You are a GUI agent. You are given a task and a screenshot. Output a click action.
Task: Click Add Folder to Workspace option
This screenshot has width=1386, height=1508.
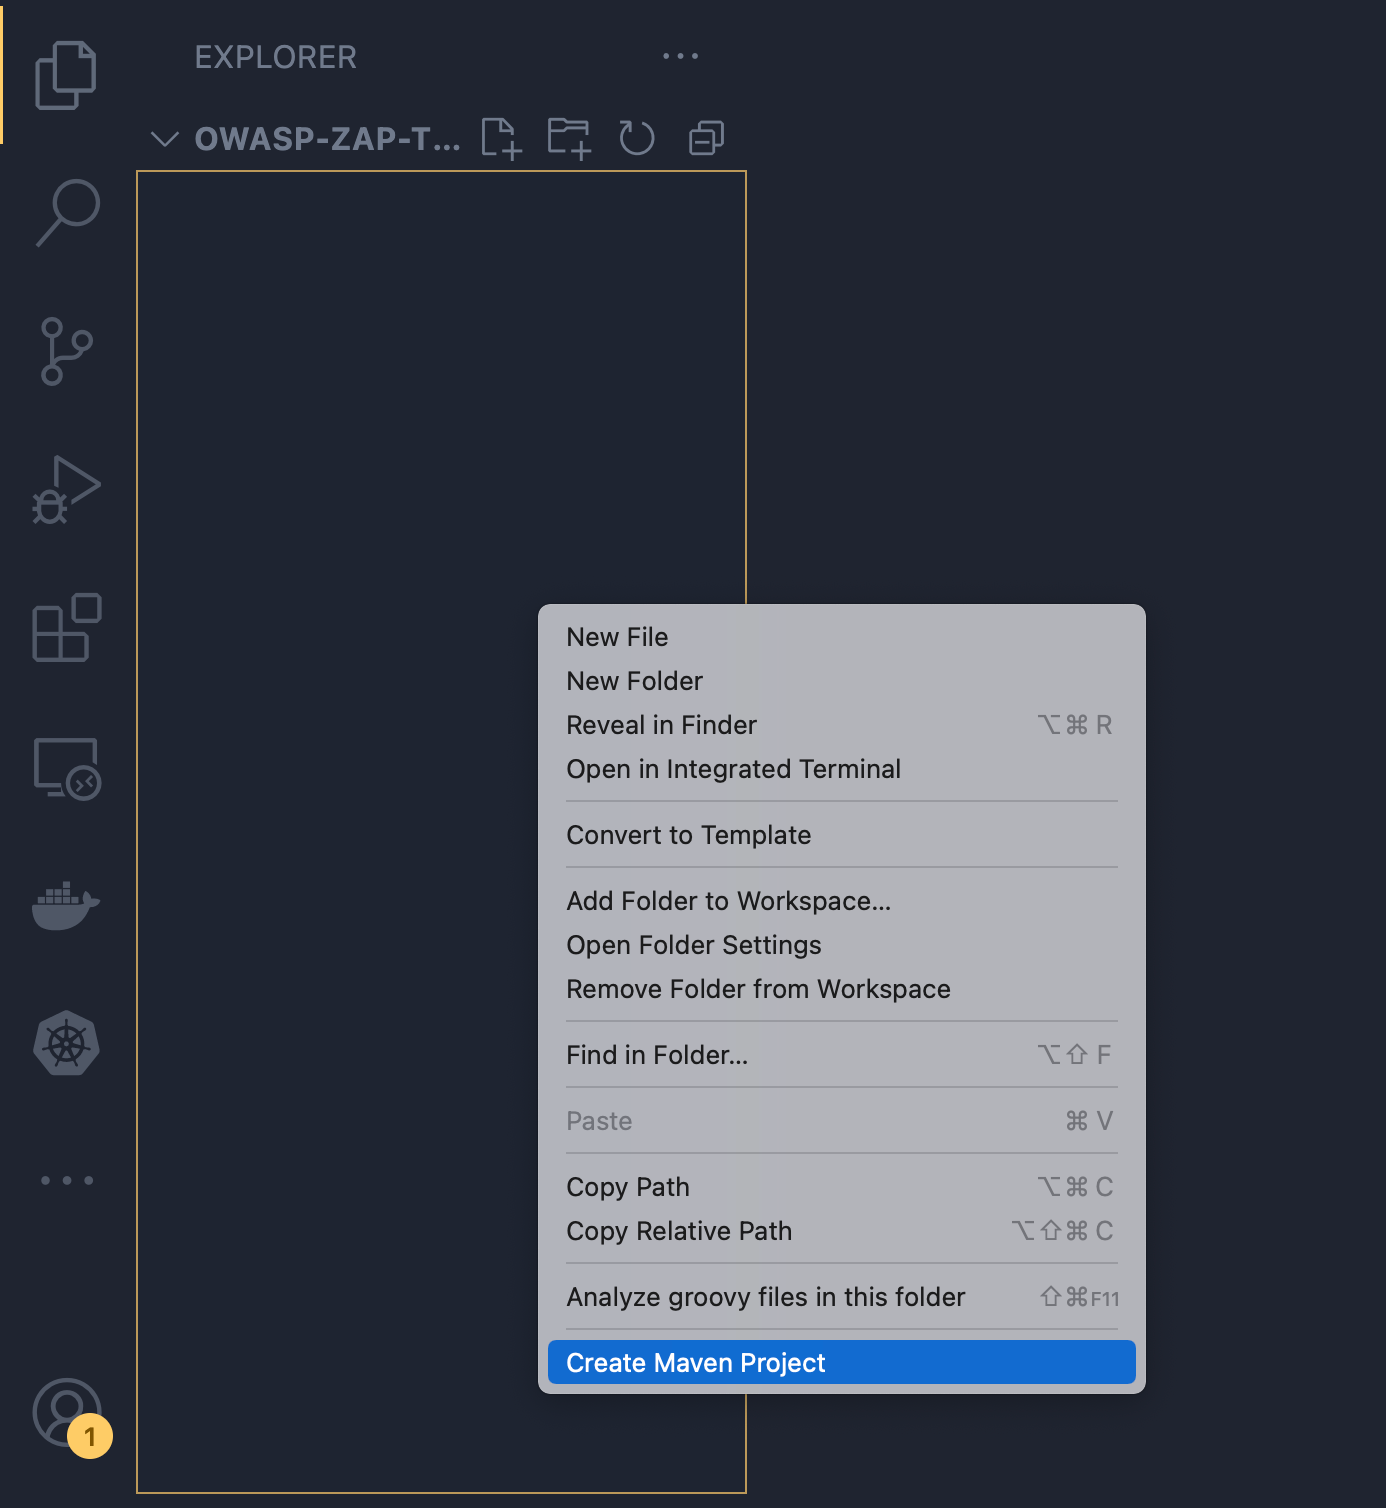(728, 900)
